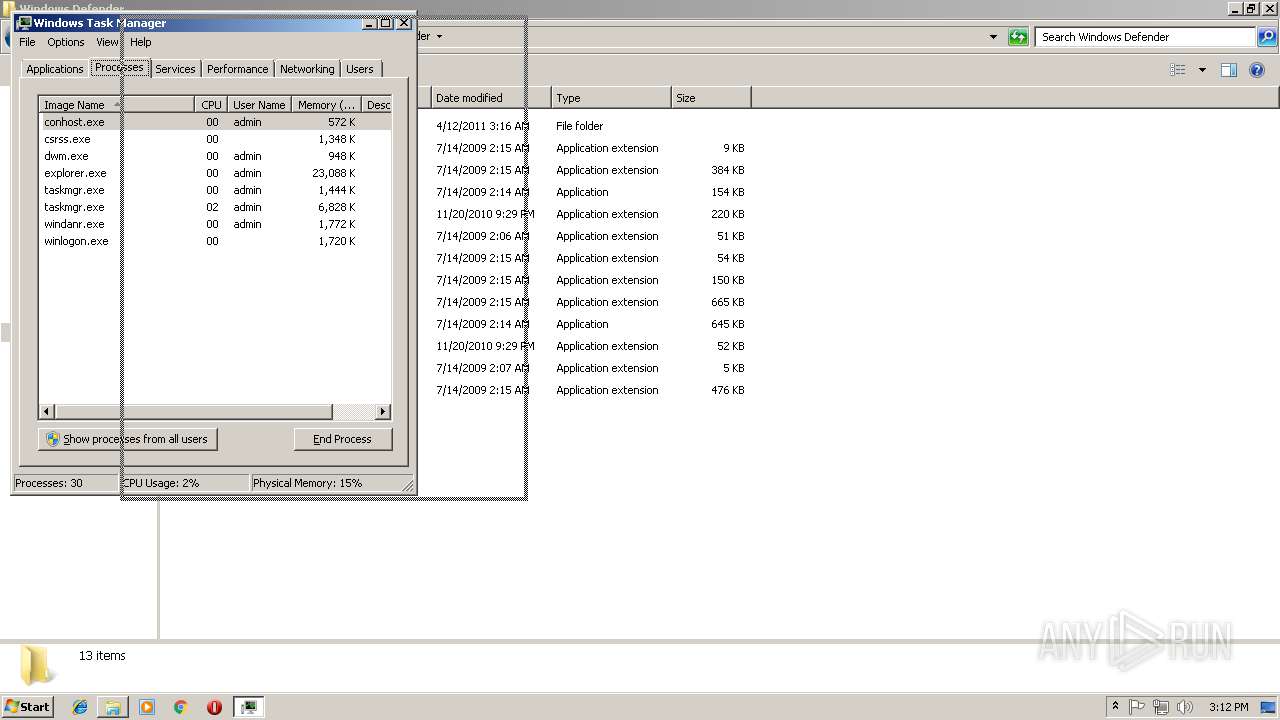Image resolution: width=1280 pixels, height=720 pixels.
Task: Open the address bar history dropdown
Action: click(x=993, y=37)
